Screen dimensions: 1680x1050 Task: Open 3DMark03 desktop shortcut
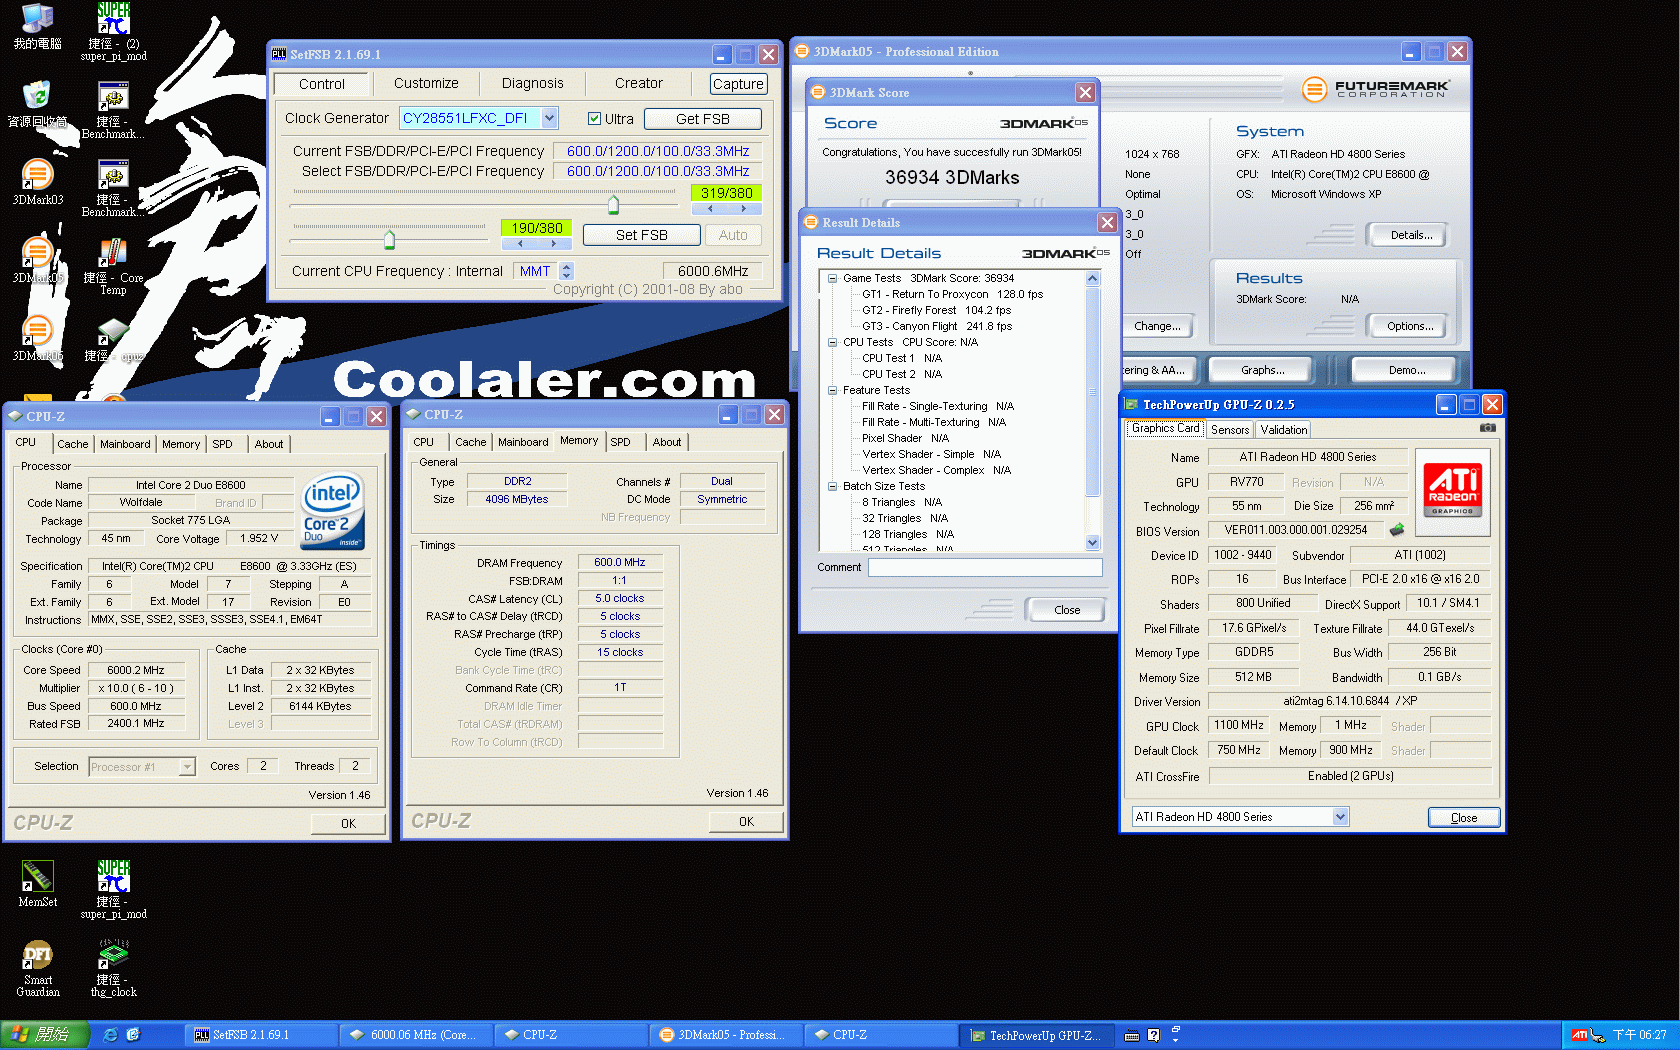(37, 181)
